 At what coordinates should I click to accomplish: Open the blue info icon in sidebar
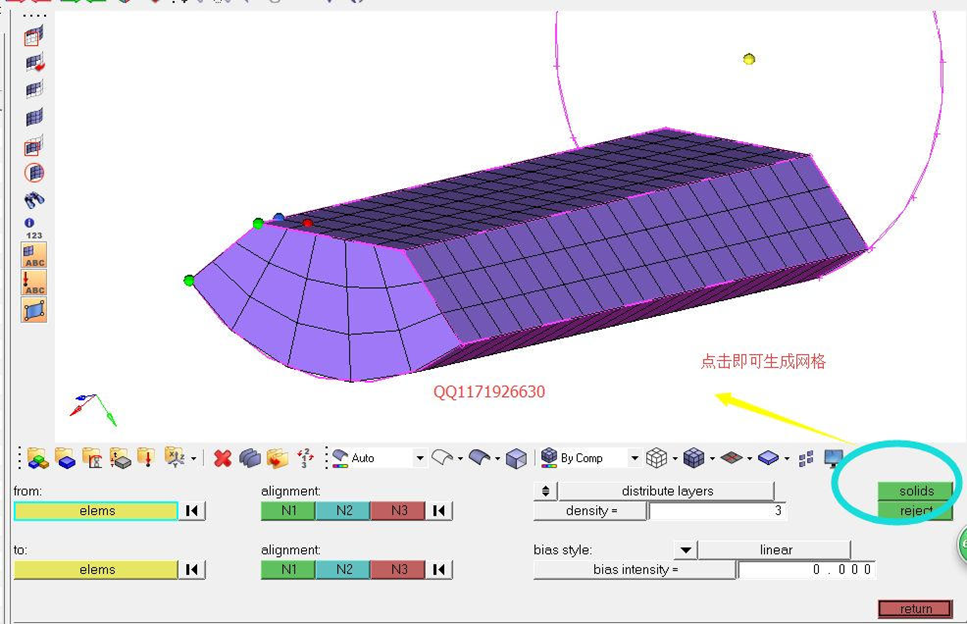coord(29,223)
